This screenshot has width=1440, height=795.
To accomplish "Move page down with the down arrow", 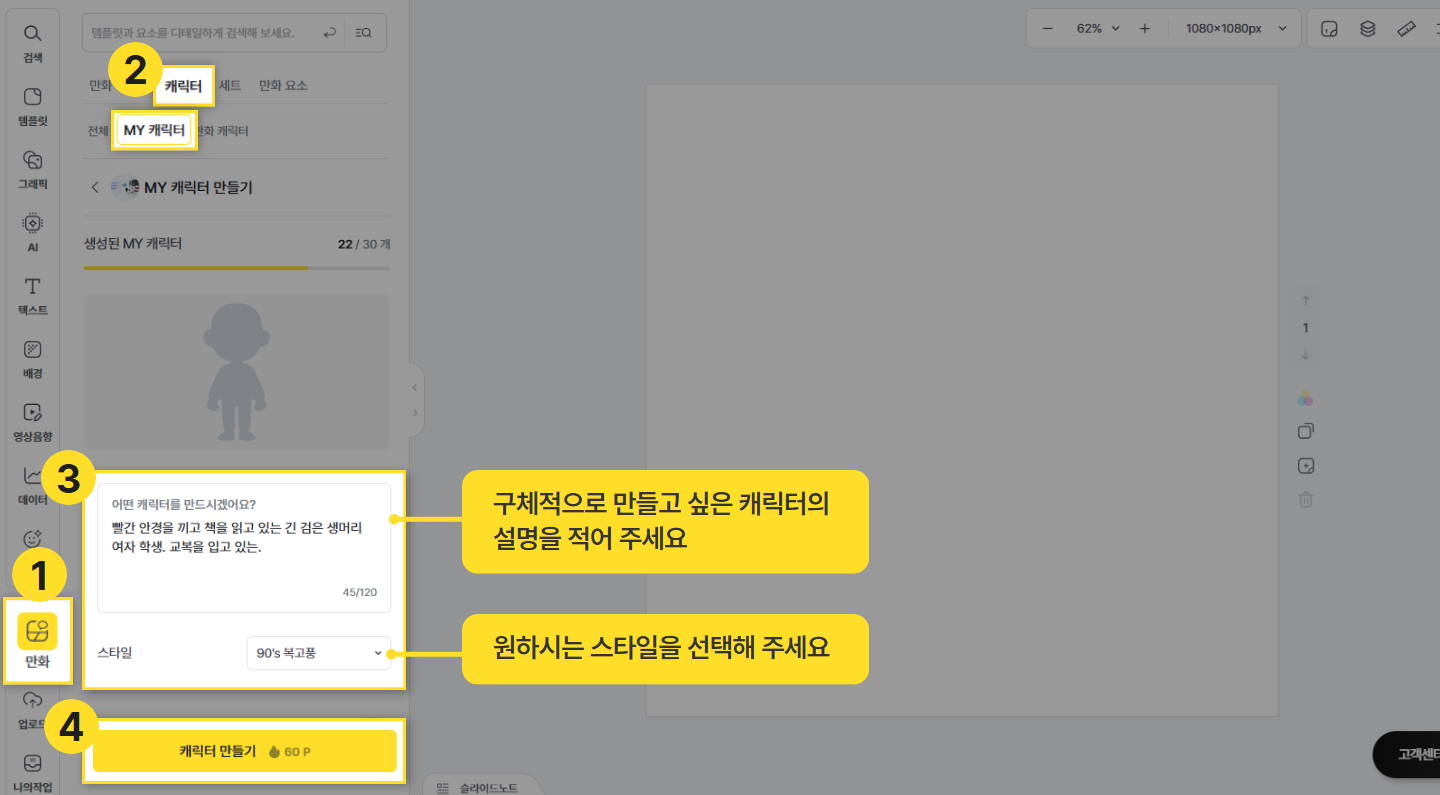I will [1305, 355].
